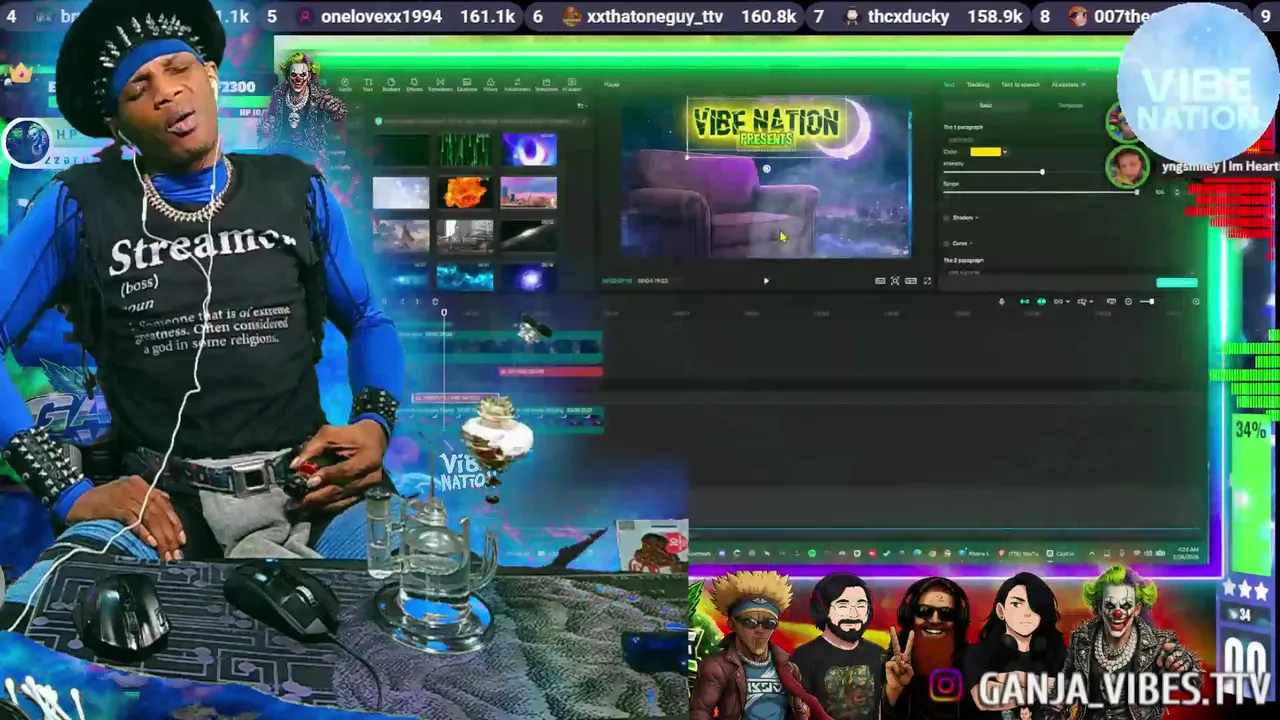1280x720 pixels.
Task: Select the green matrix rain thumbnail
Action: click(x=465, y=150)
